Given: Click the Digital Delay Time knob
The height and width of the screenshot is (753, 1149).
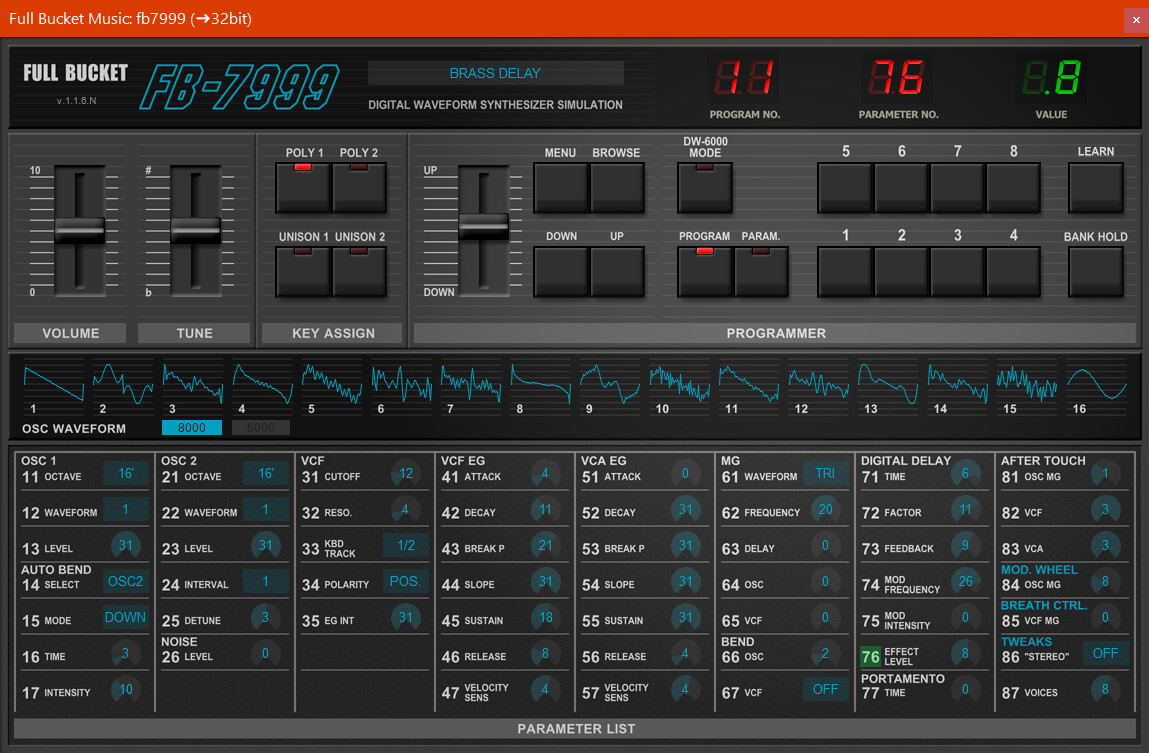Looking at the screenshot, I should point(965,474).
